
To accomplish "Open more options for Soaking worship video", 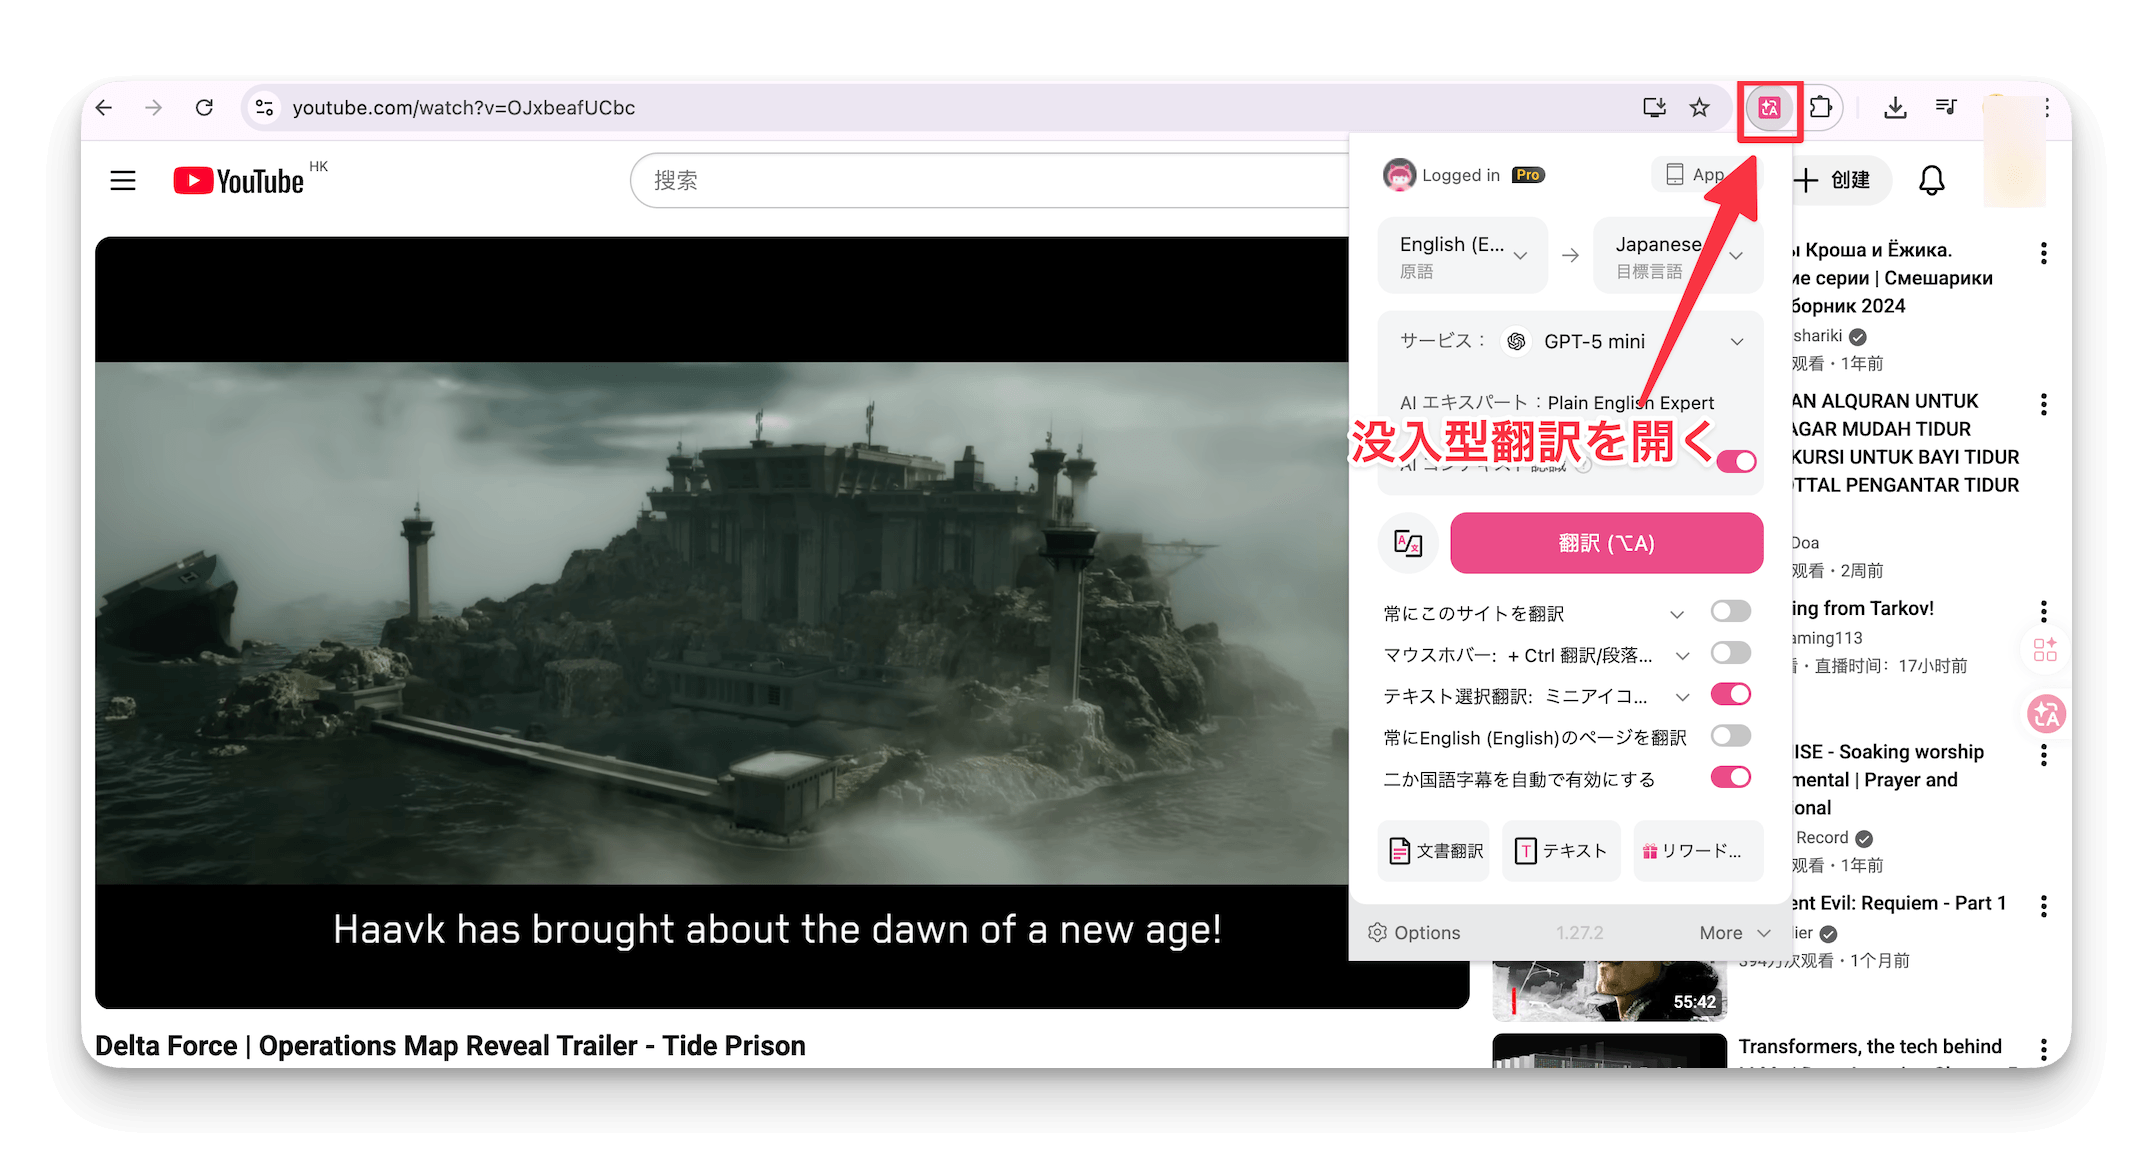I will click(2043, 755).
